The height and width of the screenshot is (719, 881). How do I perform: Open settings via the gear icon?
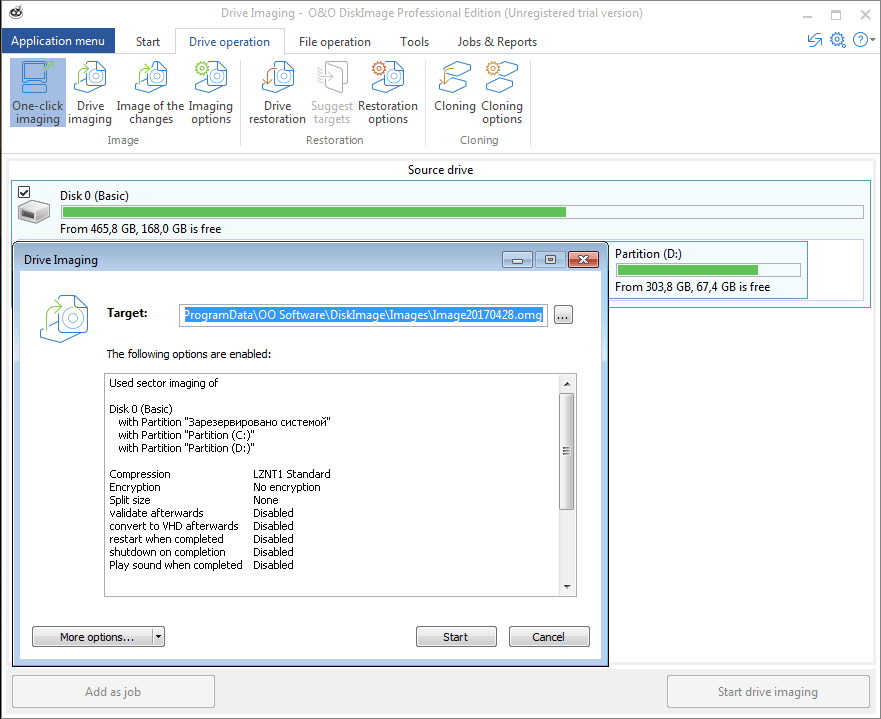pyautogui.click(x=838, y=40)
